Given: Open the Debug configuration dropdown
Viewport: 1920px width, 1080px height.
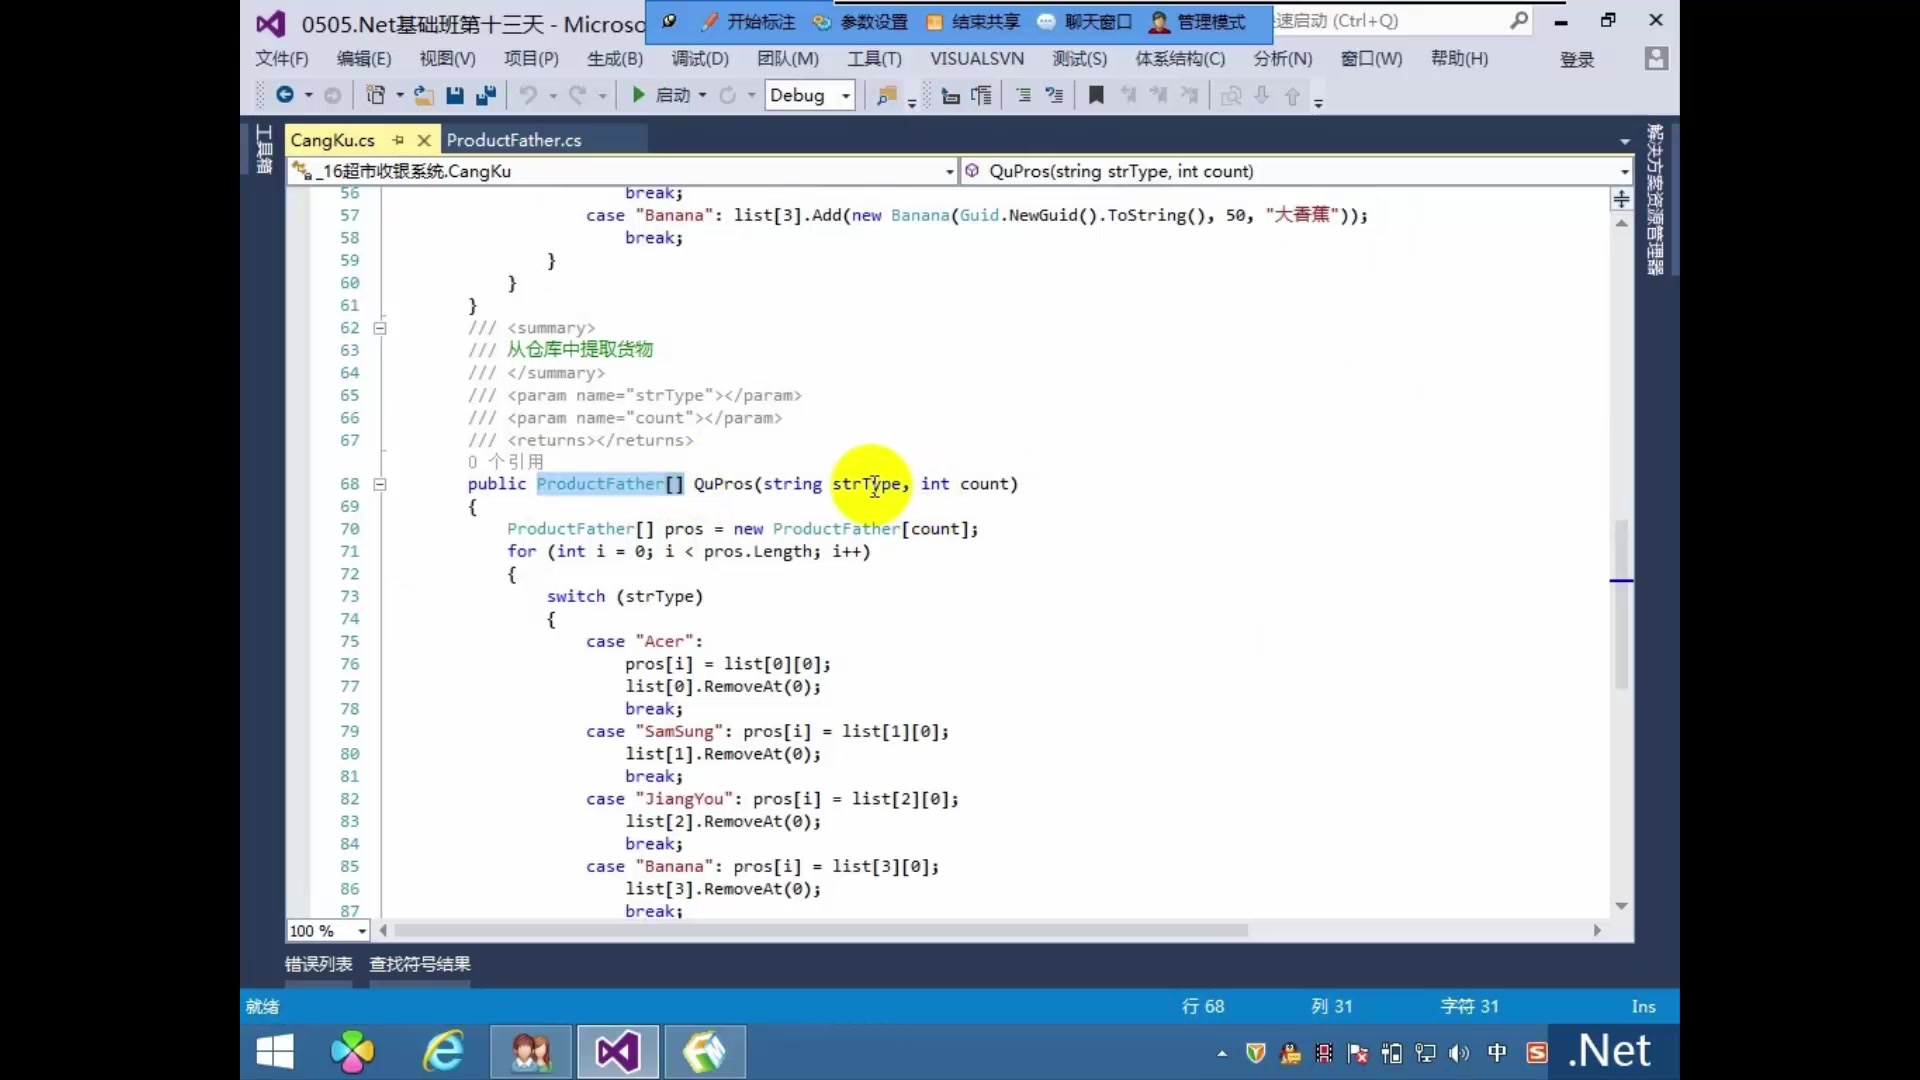Looking at the screenshot, I should click(846, 96).
